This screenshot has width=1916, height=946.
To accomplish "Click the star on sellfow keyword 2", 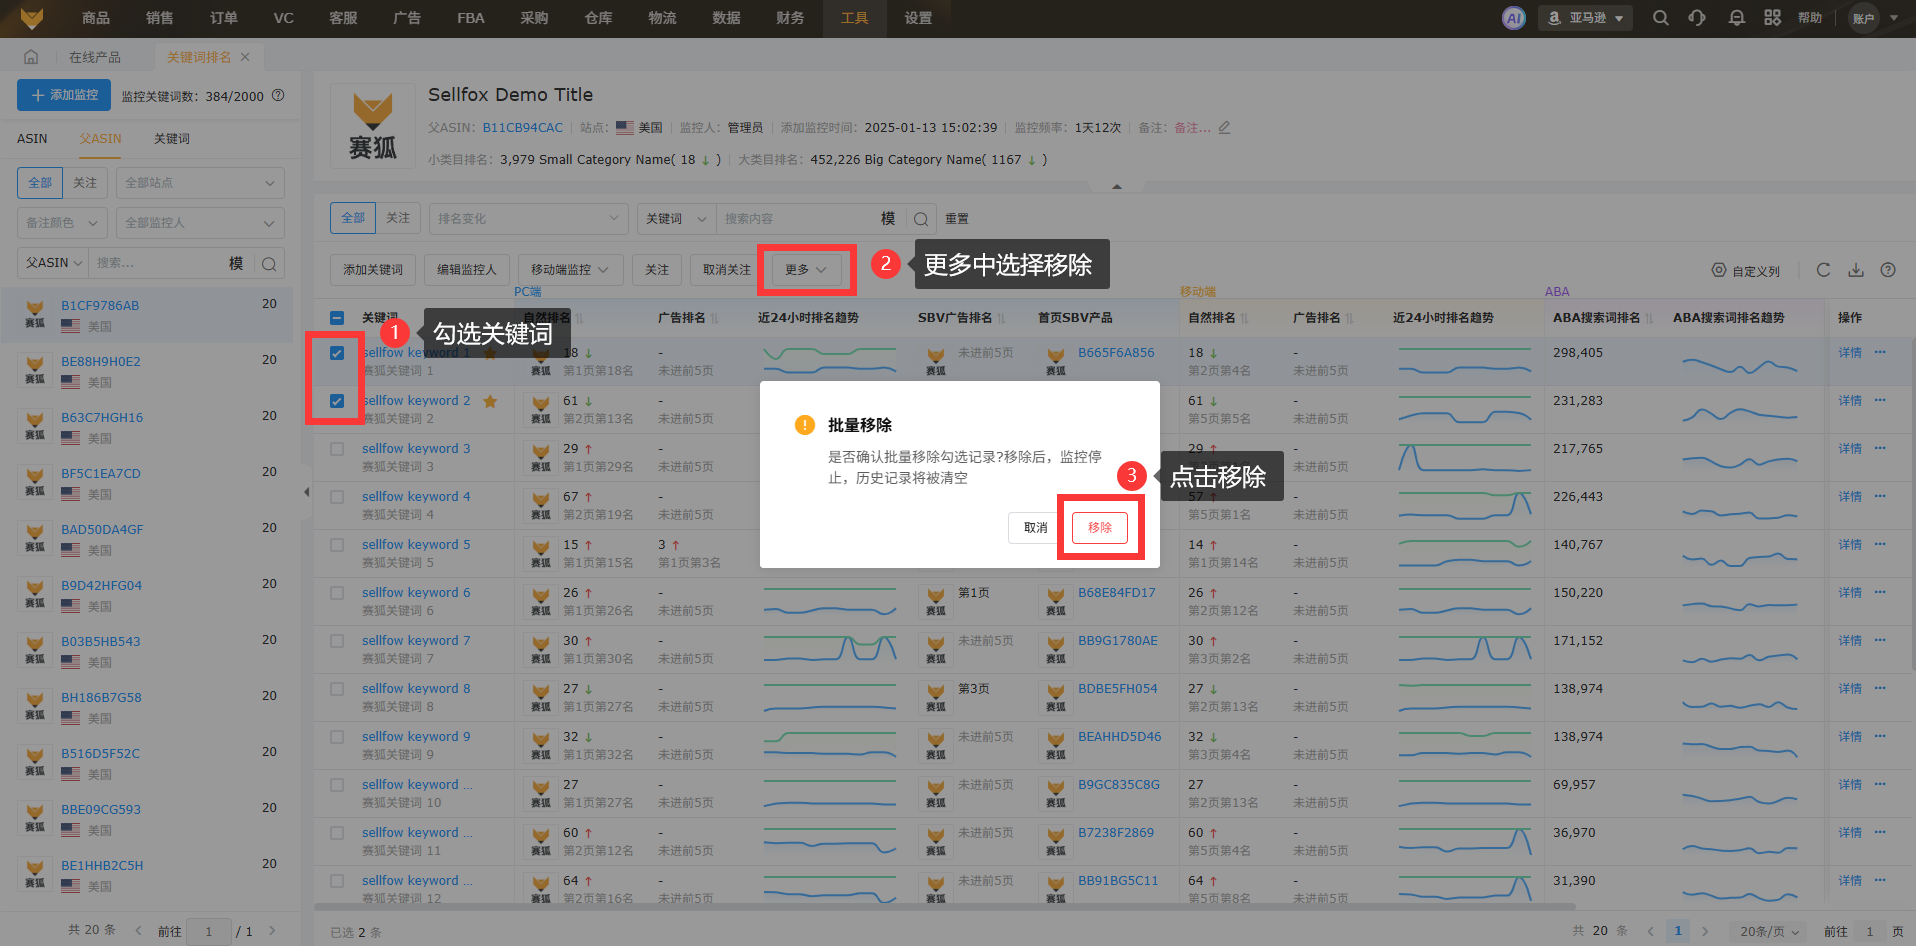I will (x=490, y=402).
